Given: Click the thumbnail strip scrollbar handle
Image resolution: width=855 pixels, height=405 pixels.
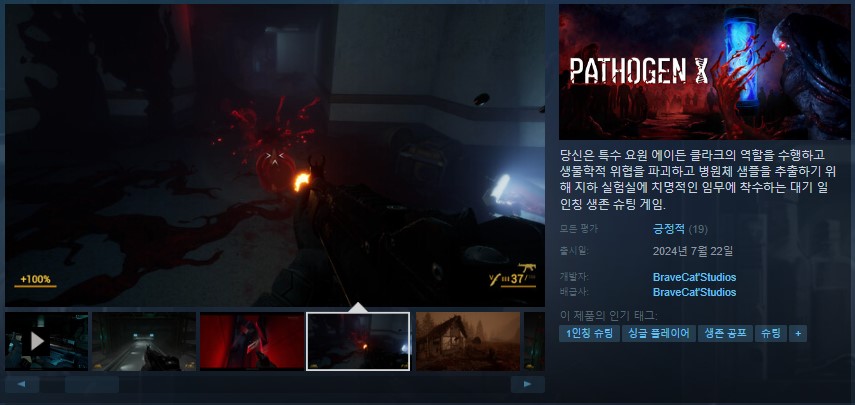Looking at the screenshot, I should (x=92, y=384).
